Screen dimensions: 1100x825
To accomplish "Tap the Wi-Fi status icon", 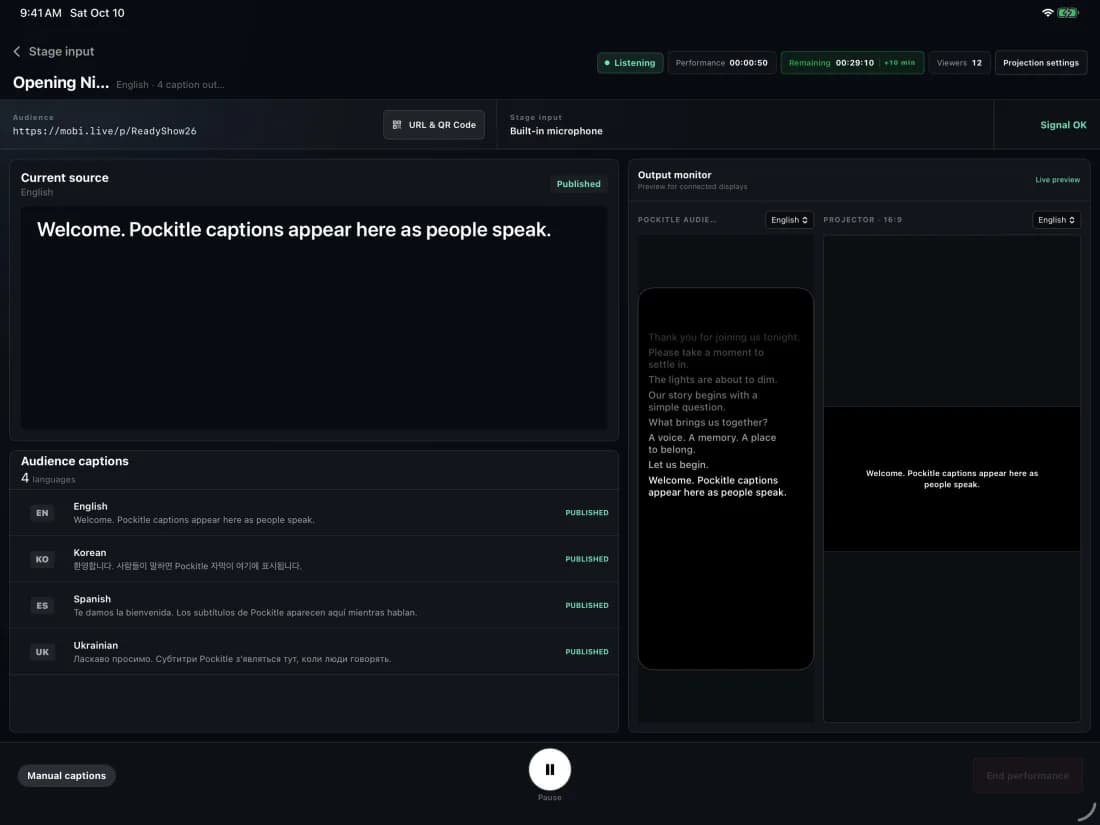I will pos(1047,13).
